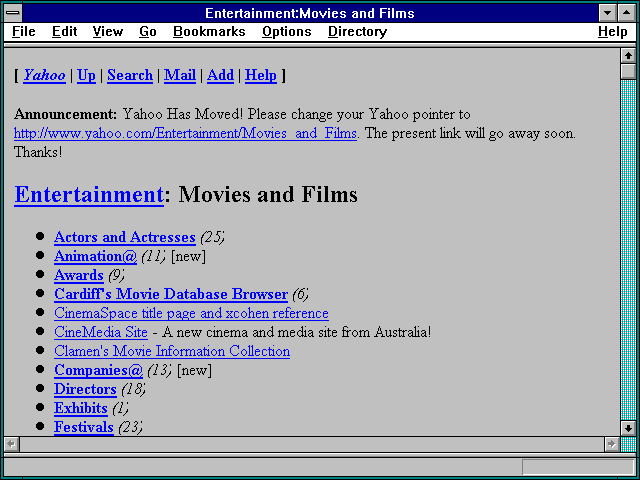
Task: Click the [new] tag beside Animation@
Action: 188,256
